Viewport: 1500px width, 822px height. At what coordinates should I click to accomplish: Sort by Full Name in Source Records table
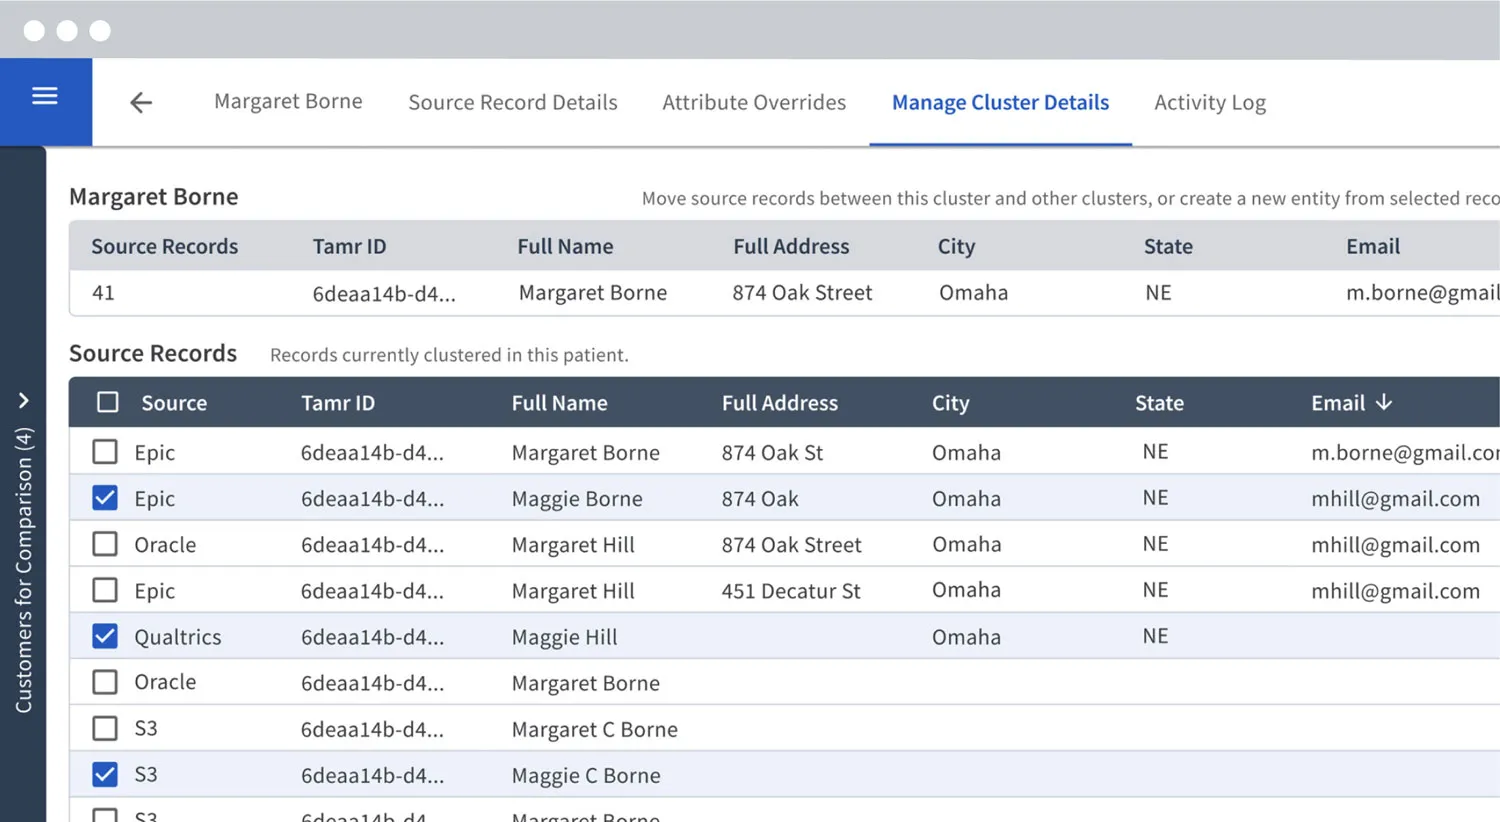(x=559, y=403)
